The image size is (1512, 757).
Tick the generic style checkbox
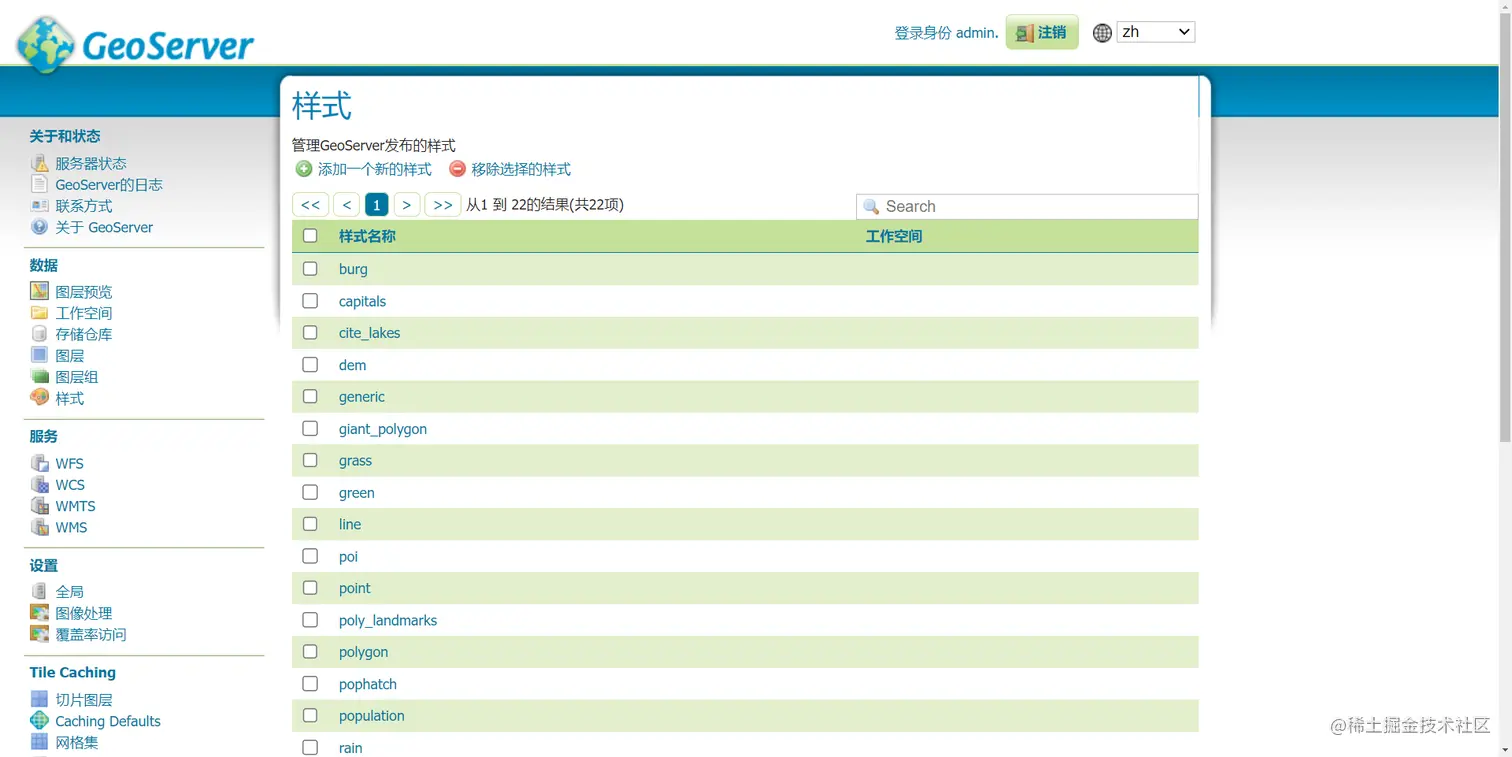click(310, 396)
